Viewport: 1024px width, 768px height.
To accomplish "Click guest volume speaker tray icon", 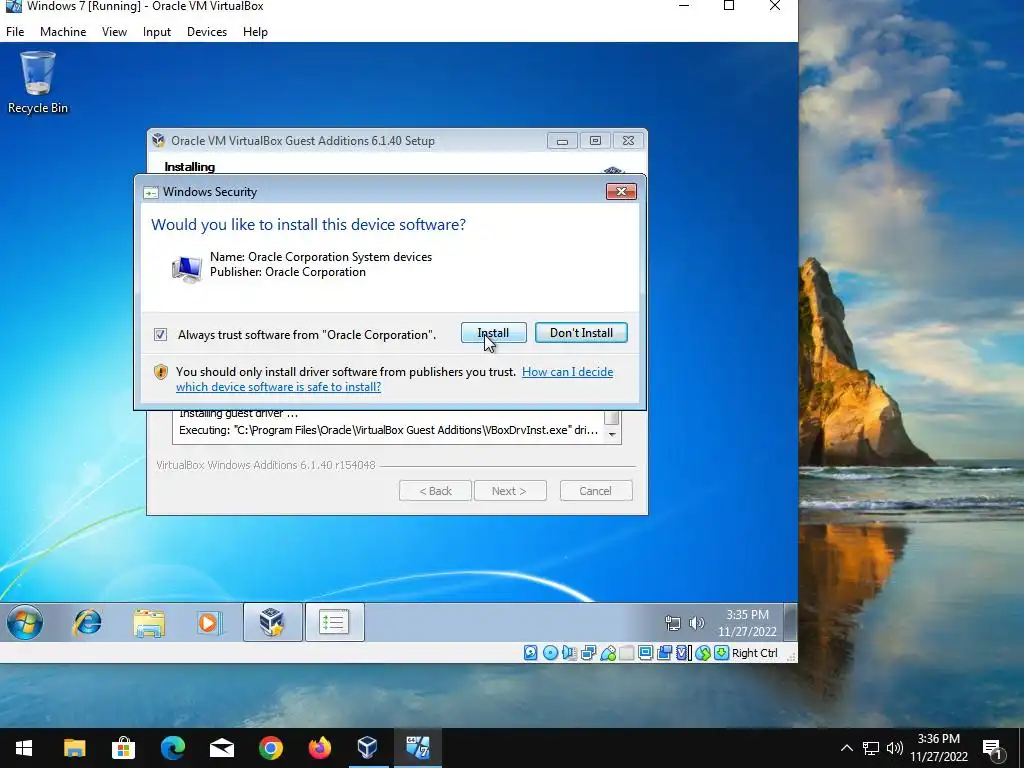I will [x=697, y=623].
